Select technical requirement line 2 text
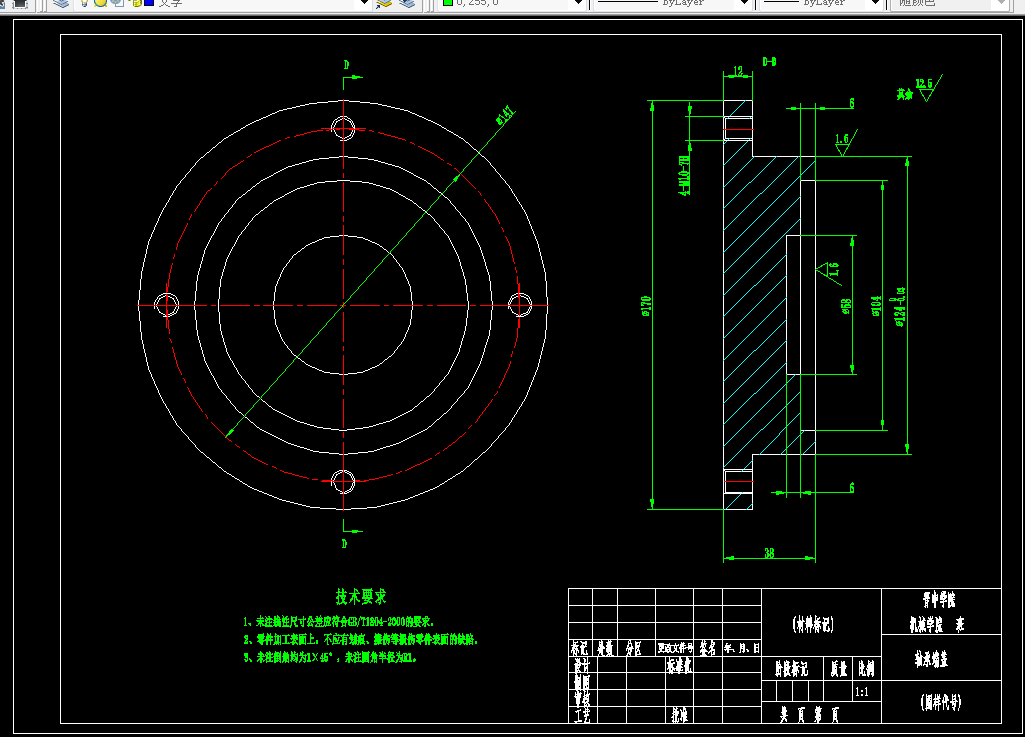The width and height of the screenshot is (1025, 737). pyautogui.click(x=361, y=640)
